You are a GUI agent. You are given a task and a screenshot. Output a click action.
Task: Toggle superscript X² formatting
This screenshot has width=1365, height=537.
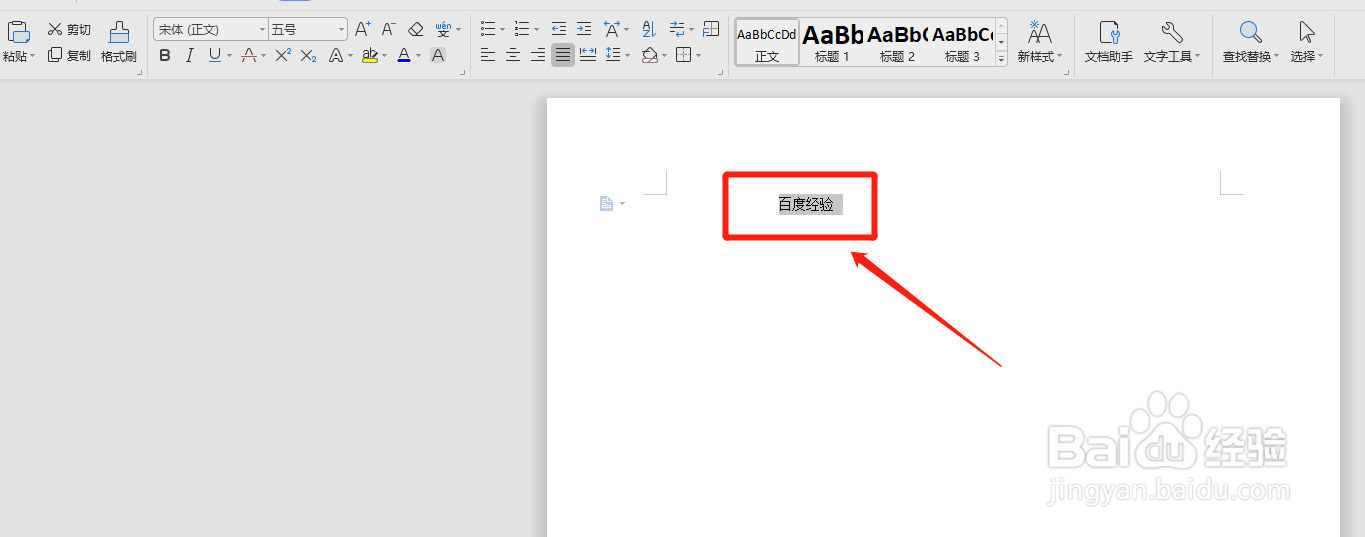pyautogui.click(x=283, y=56)
